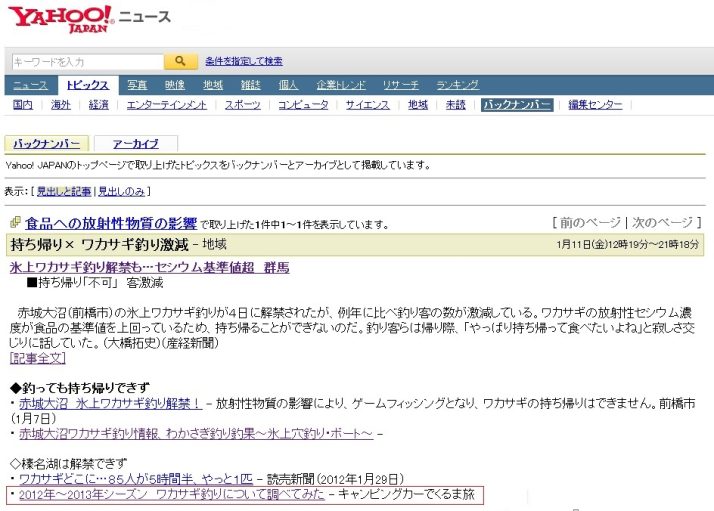
Task: Click the yellow search magnifier button
Action: click(180, 62)
